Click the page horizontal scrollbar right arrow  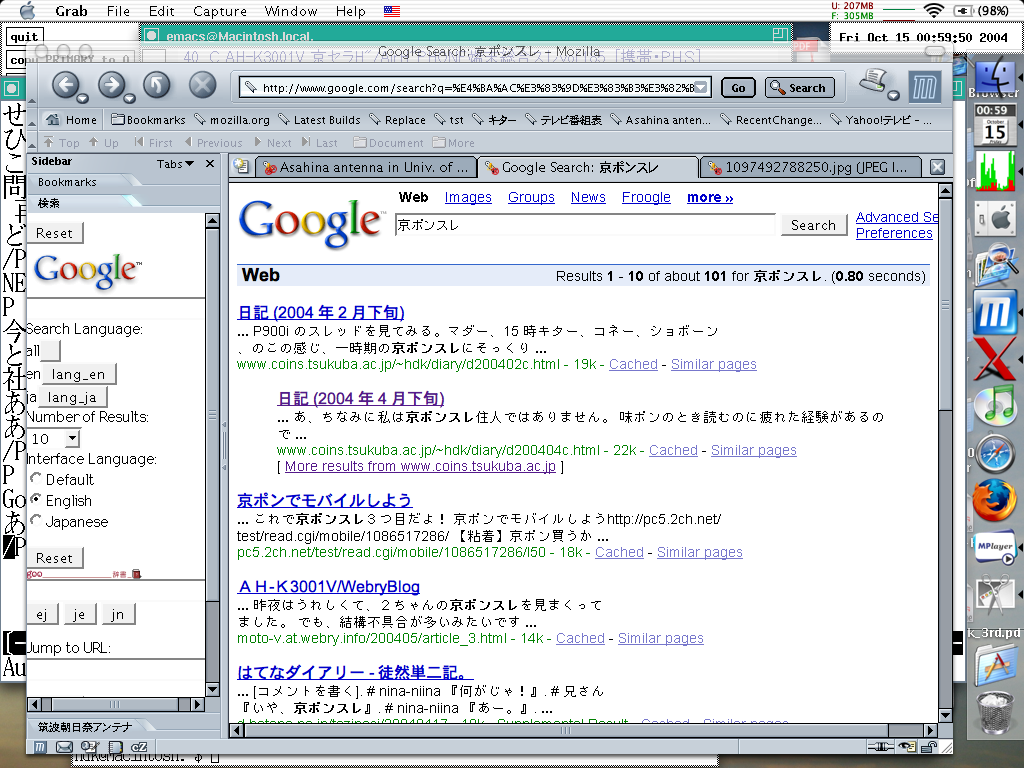point(931,729)
